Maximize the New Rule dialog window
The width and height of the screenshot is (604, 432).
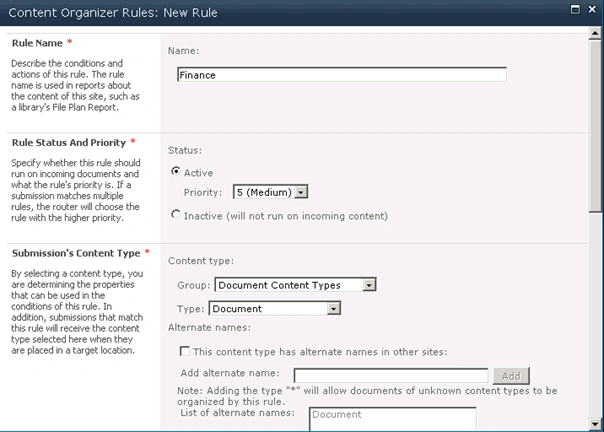[575, 10]
